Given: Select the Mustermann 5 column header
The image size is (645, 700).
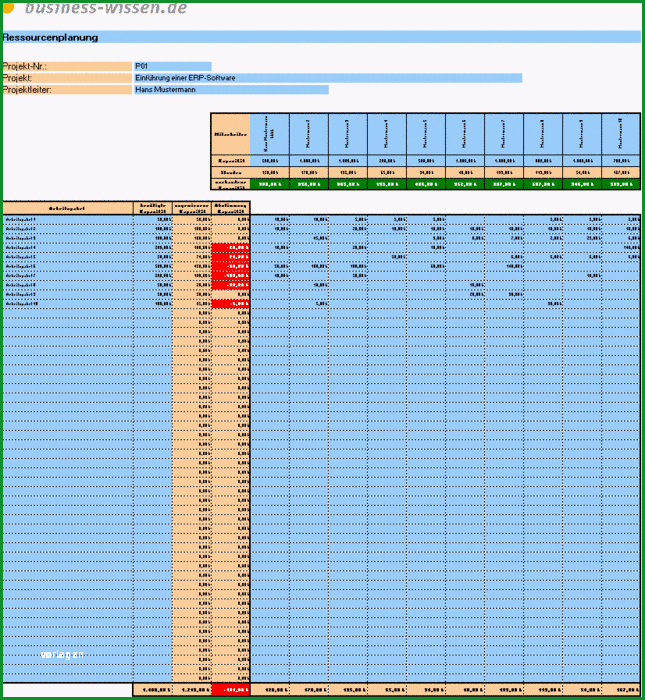Looking at the screenshot, I should point(426,134).
